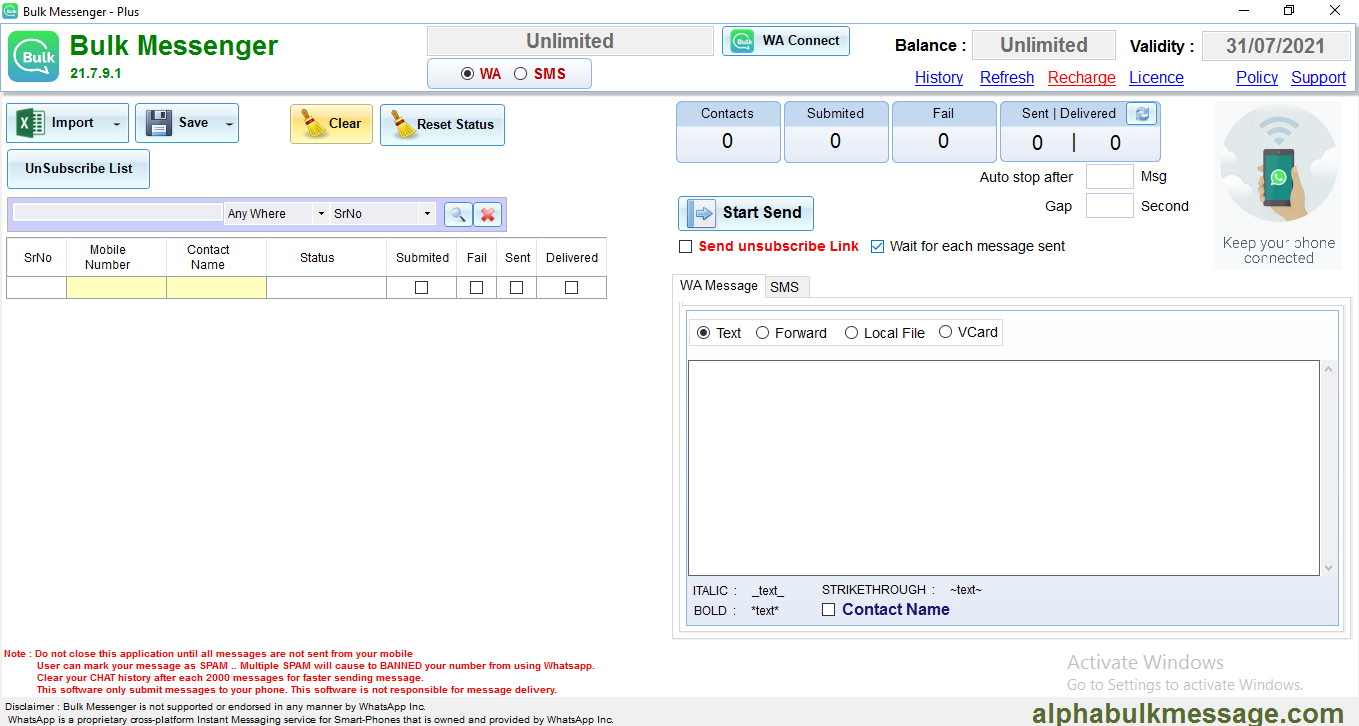Image resolution: width=1359 pixels, height=726 pixels.
Task: Choose the Text message type radio
Action: click(x=703, y=333)
